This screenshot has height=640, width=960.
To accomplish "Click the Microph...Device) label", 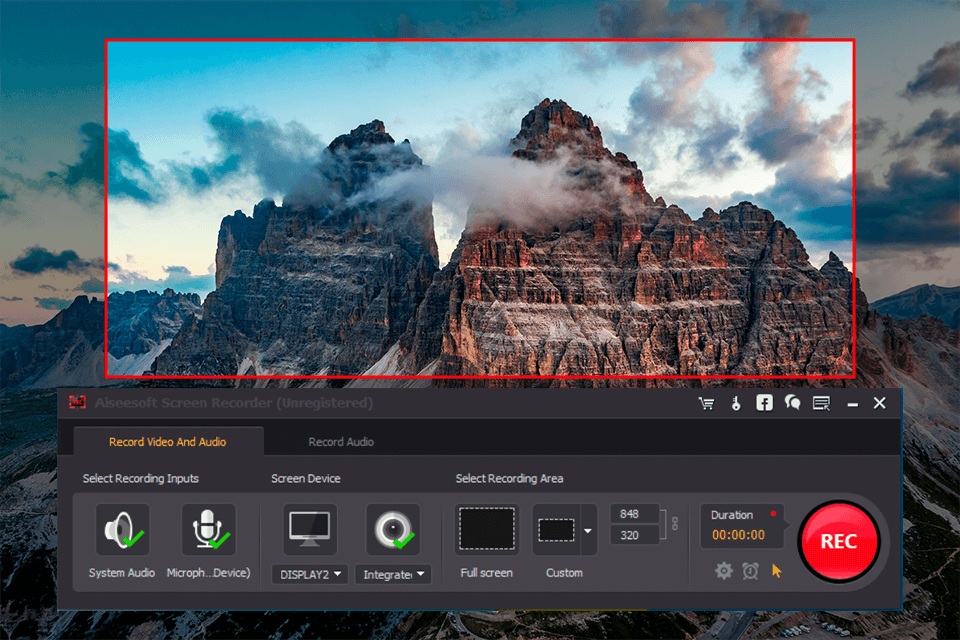I will (x=208, y=573).
